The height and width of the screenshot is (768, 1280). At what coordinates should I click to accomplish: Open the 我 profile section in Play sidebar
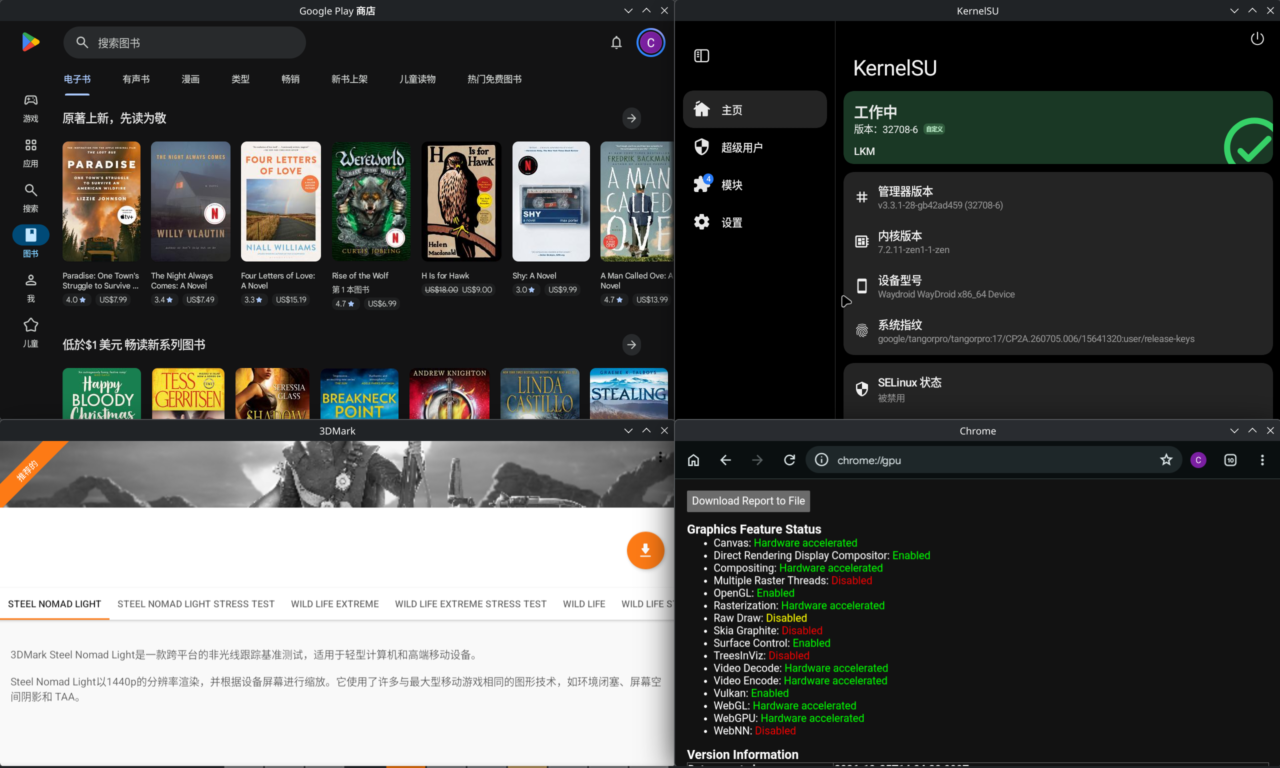pos(31,287)
